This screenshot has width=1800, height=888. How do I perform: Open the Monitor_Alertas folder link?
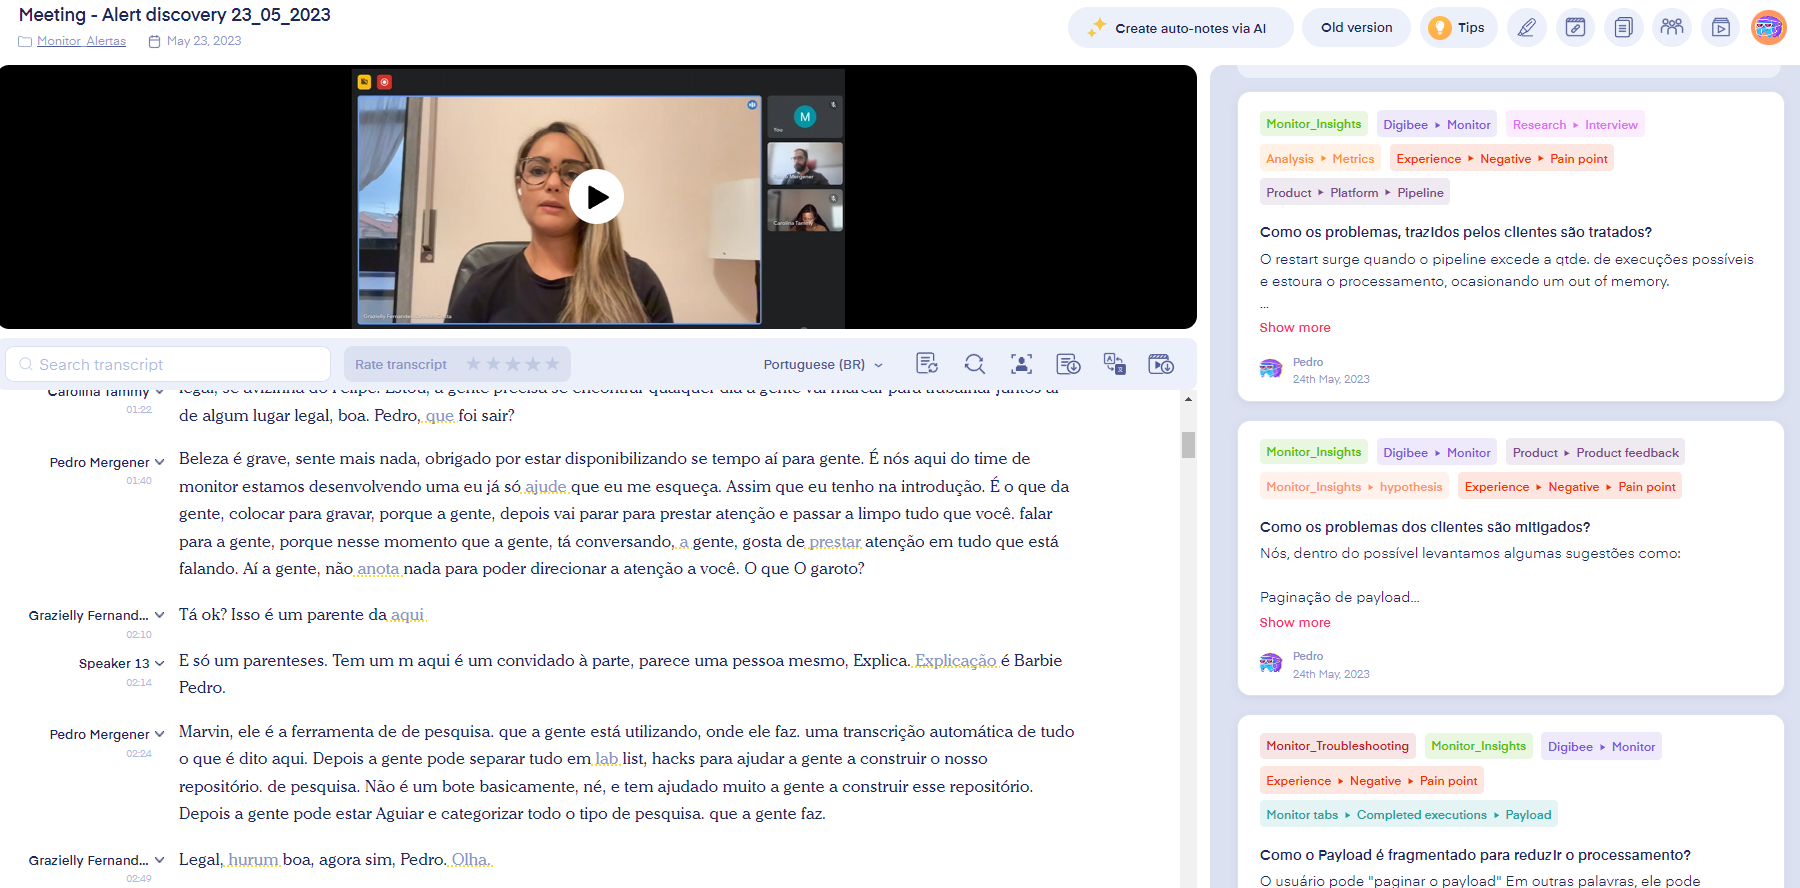tap(81, 41)
